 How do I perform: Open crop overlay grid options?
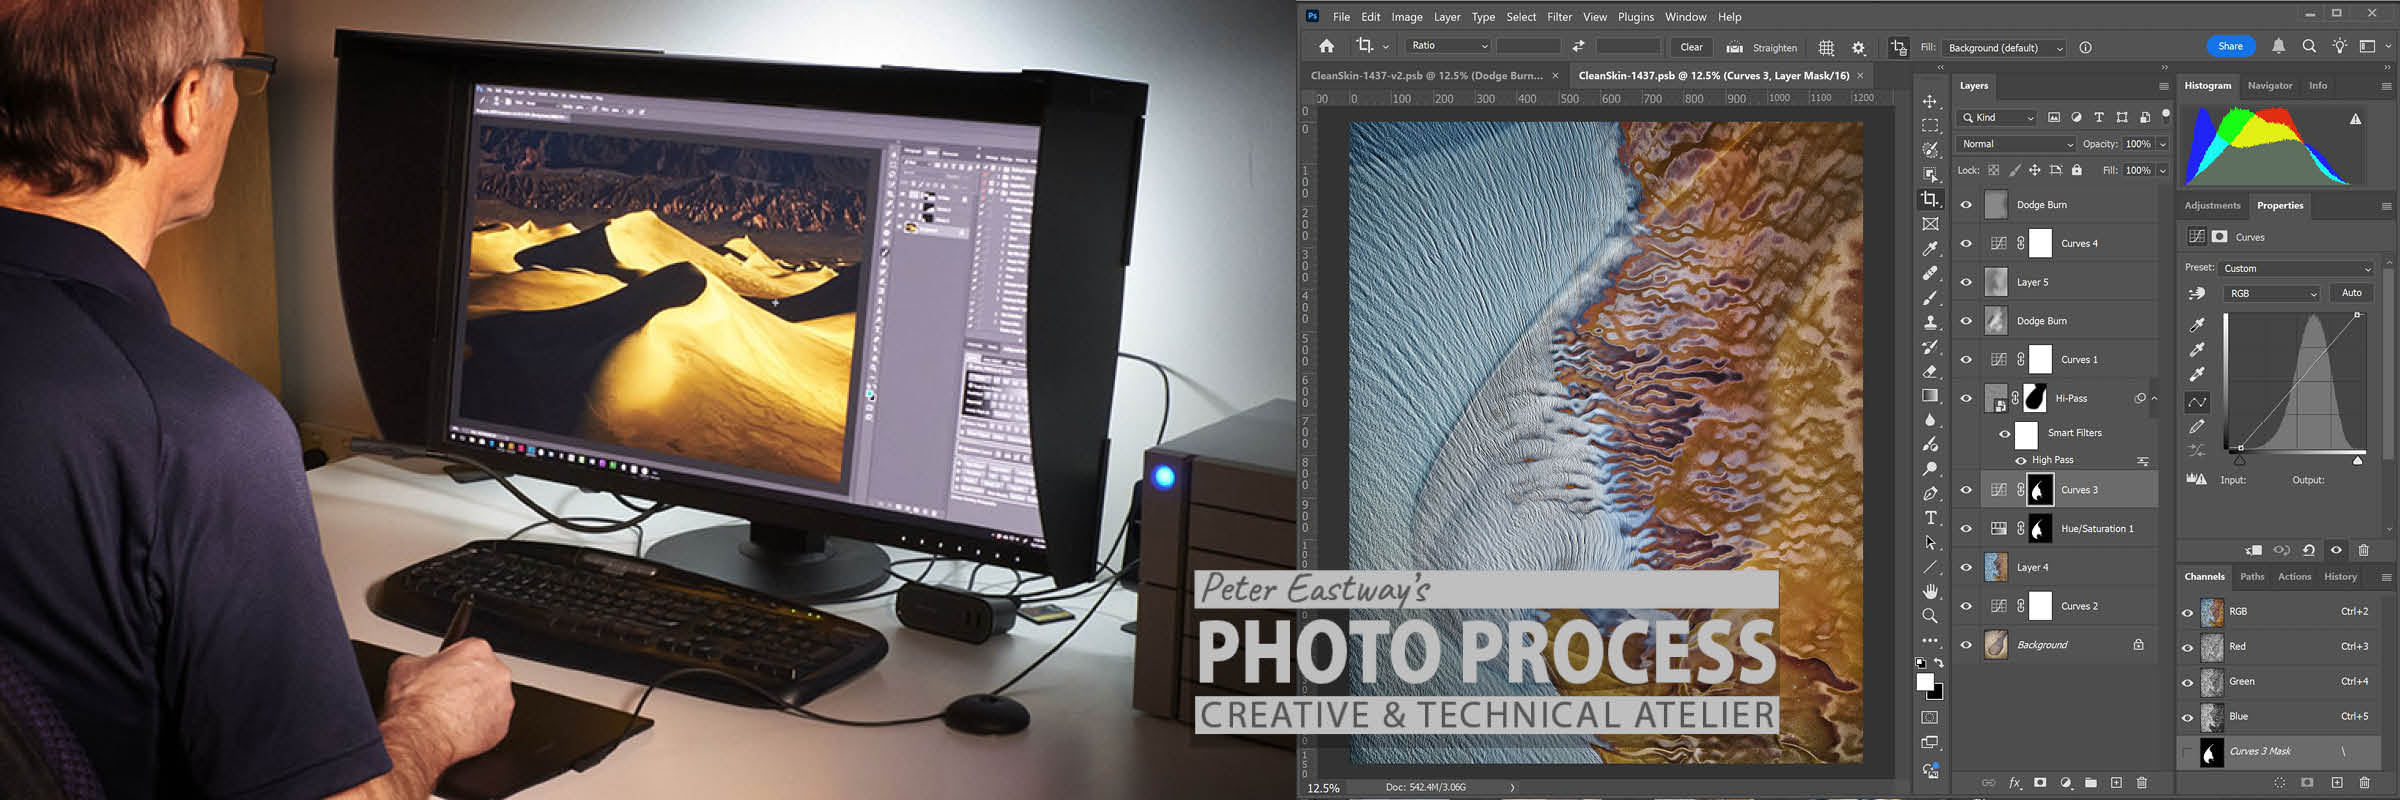1826,47
